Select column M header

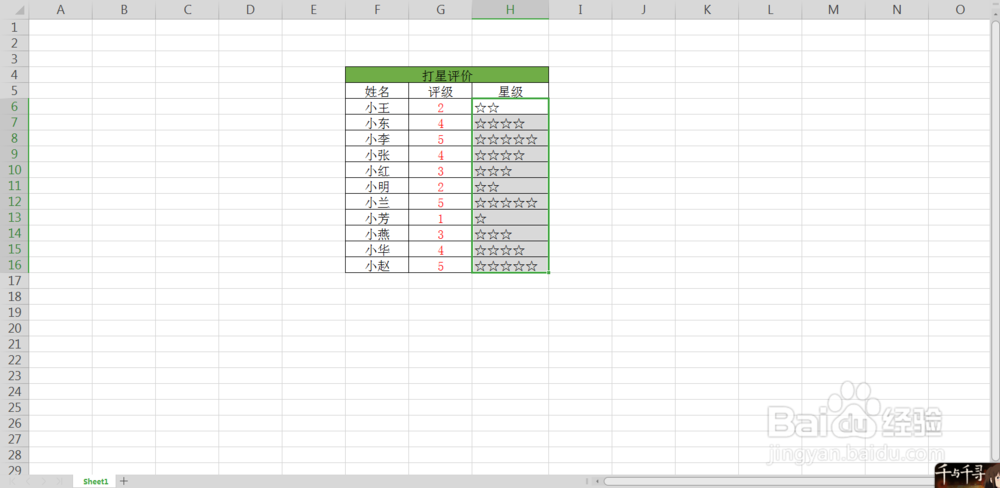[833, 10]
